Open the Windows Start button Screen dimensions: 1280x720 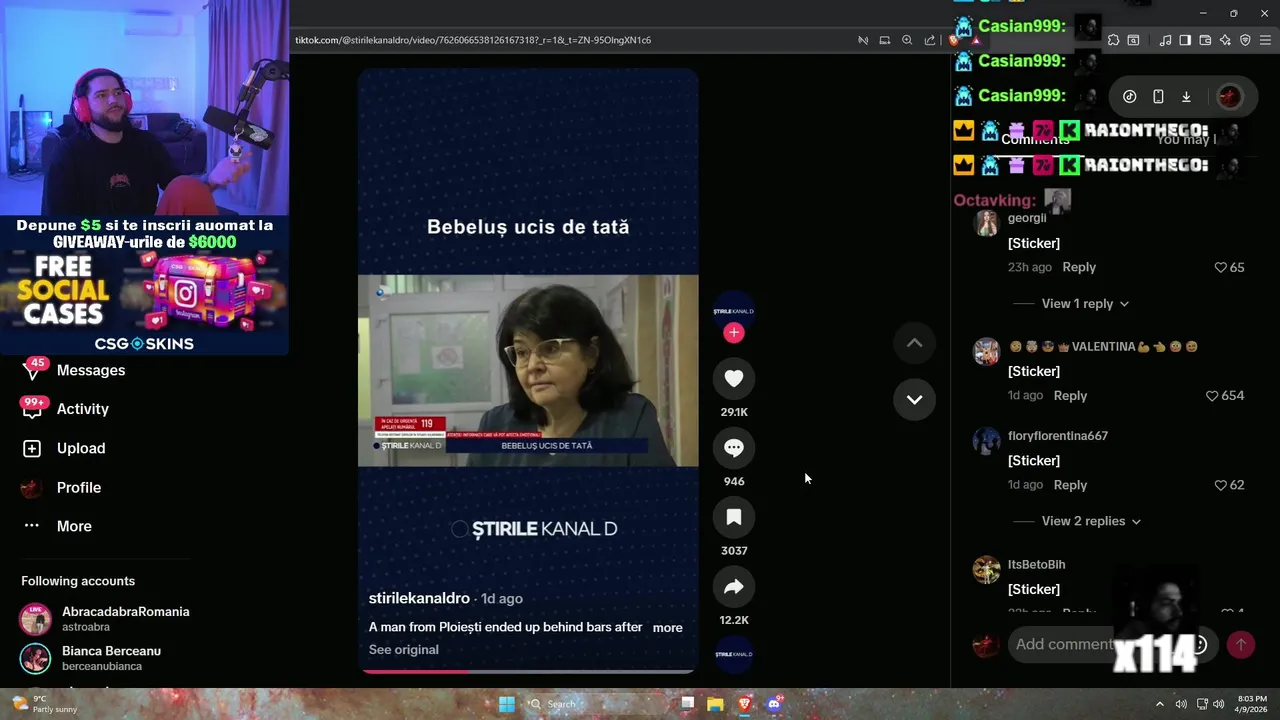(x=507, y=704)
